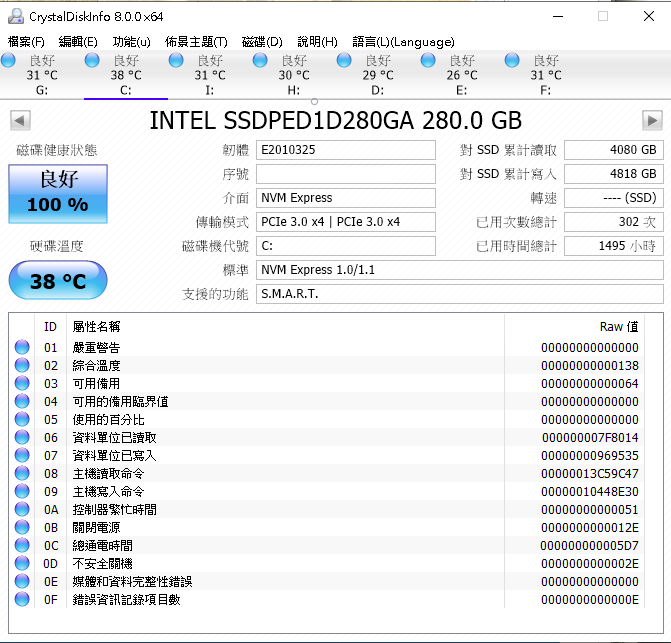This screenshot has width=671, height=643.
Task: Click the 38 °C temperature button
Action: (58, 281)
